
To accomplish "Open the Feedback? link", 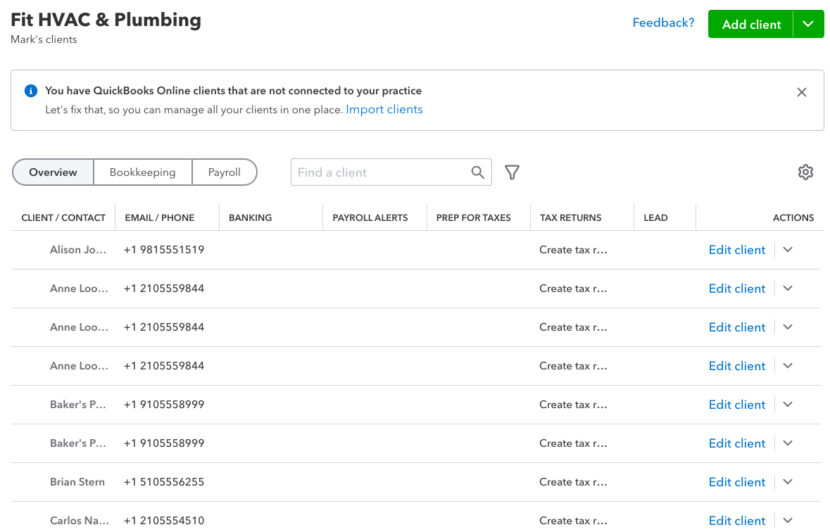I will pyautogui.click(x=663, y=23).
